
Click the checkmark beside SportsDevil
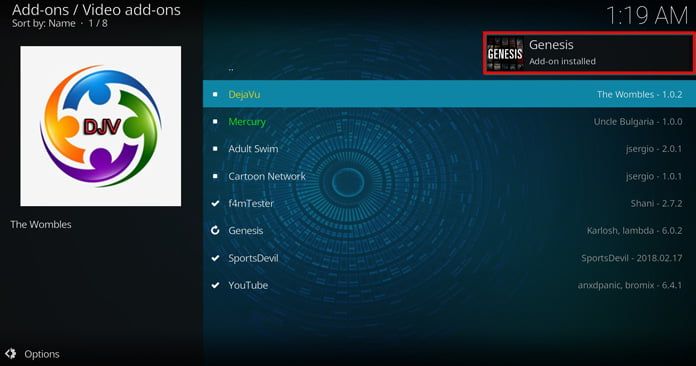[215, 258]
